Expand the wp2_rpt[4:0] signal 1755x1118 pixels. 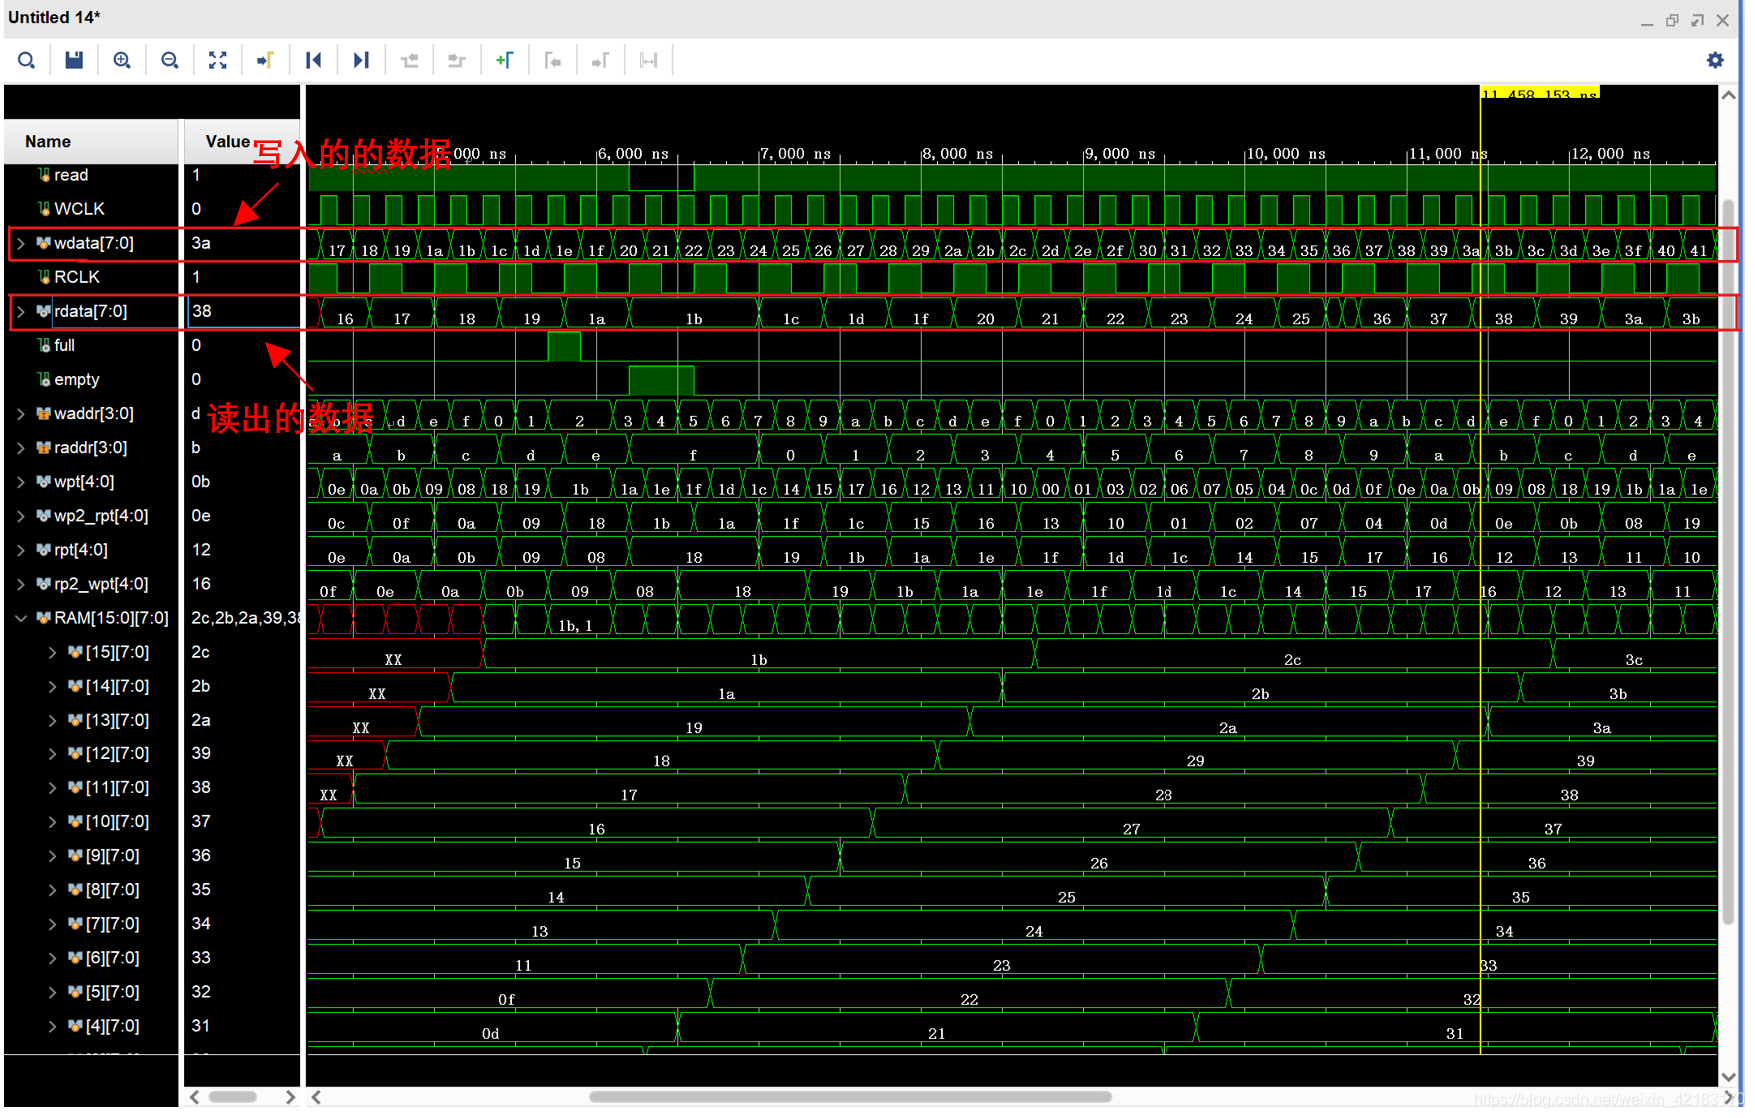pyautogui.click(x=21, y=515)
